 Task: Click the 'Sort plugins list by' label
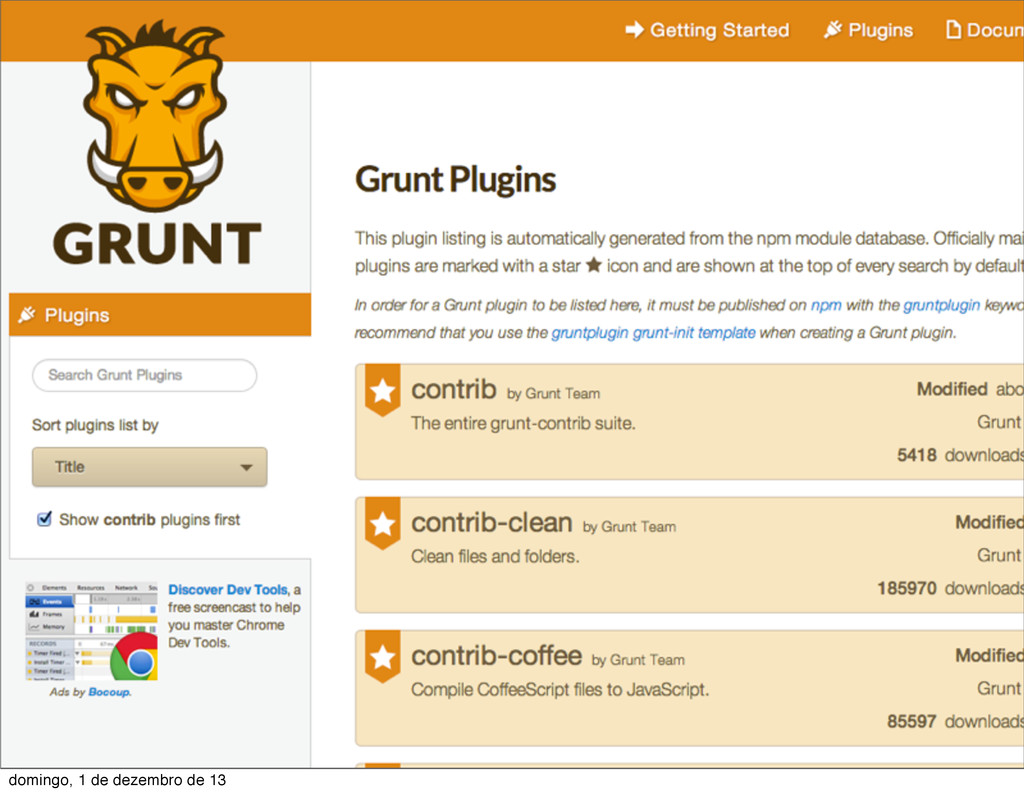coord(95,425)
